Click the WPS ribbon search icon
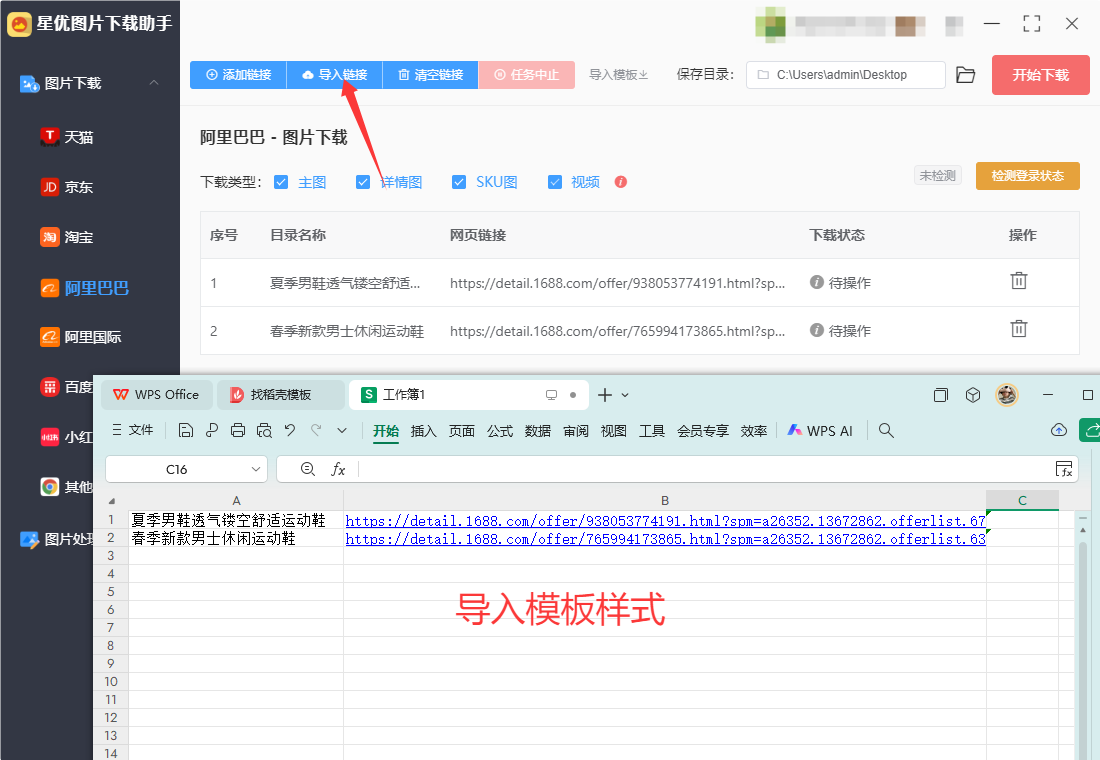 [886, 430]
